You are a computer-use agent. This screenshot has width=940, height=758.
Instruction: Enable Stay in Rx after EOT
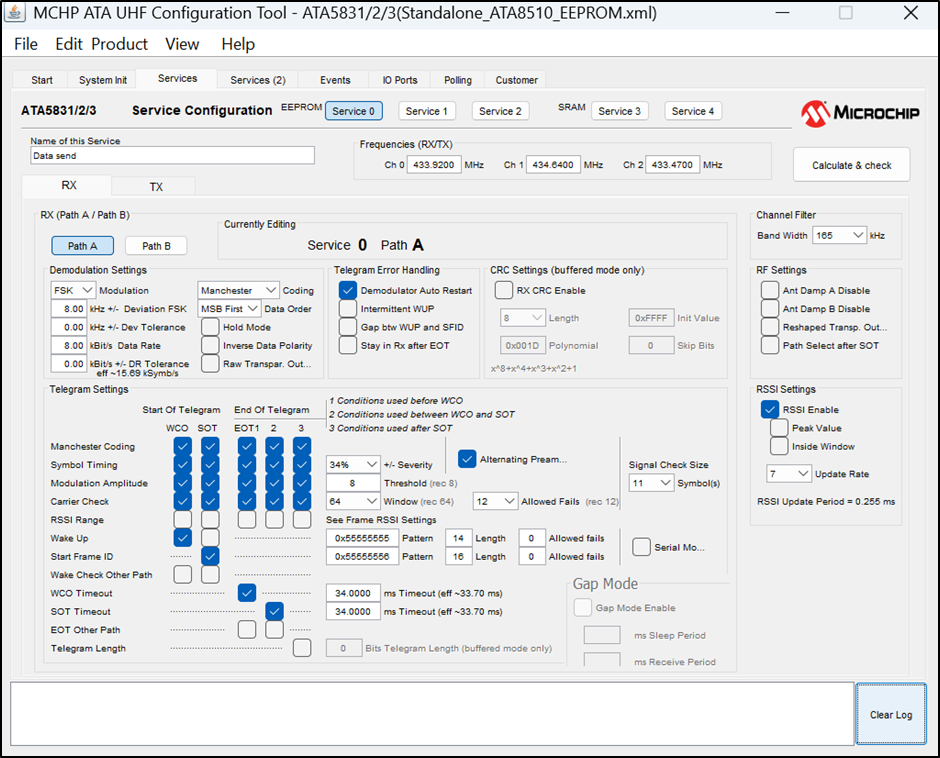pyautogui.click(x=348, y=345)
